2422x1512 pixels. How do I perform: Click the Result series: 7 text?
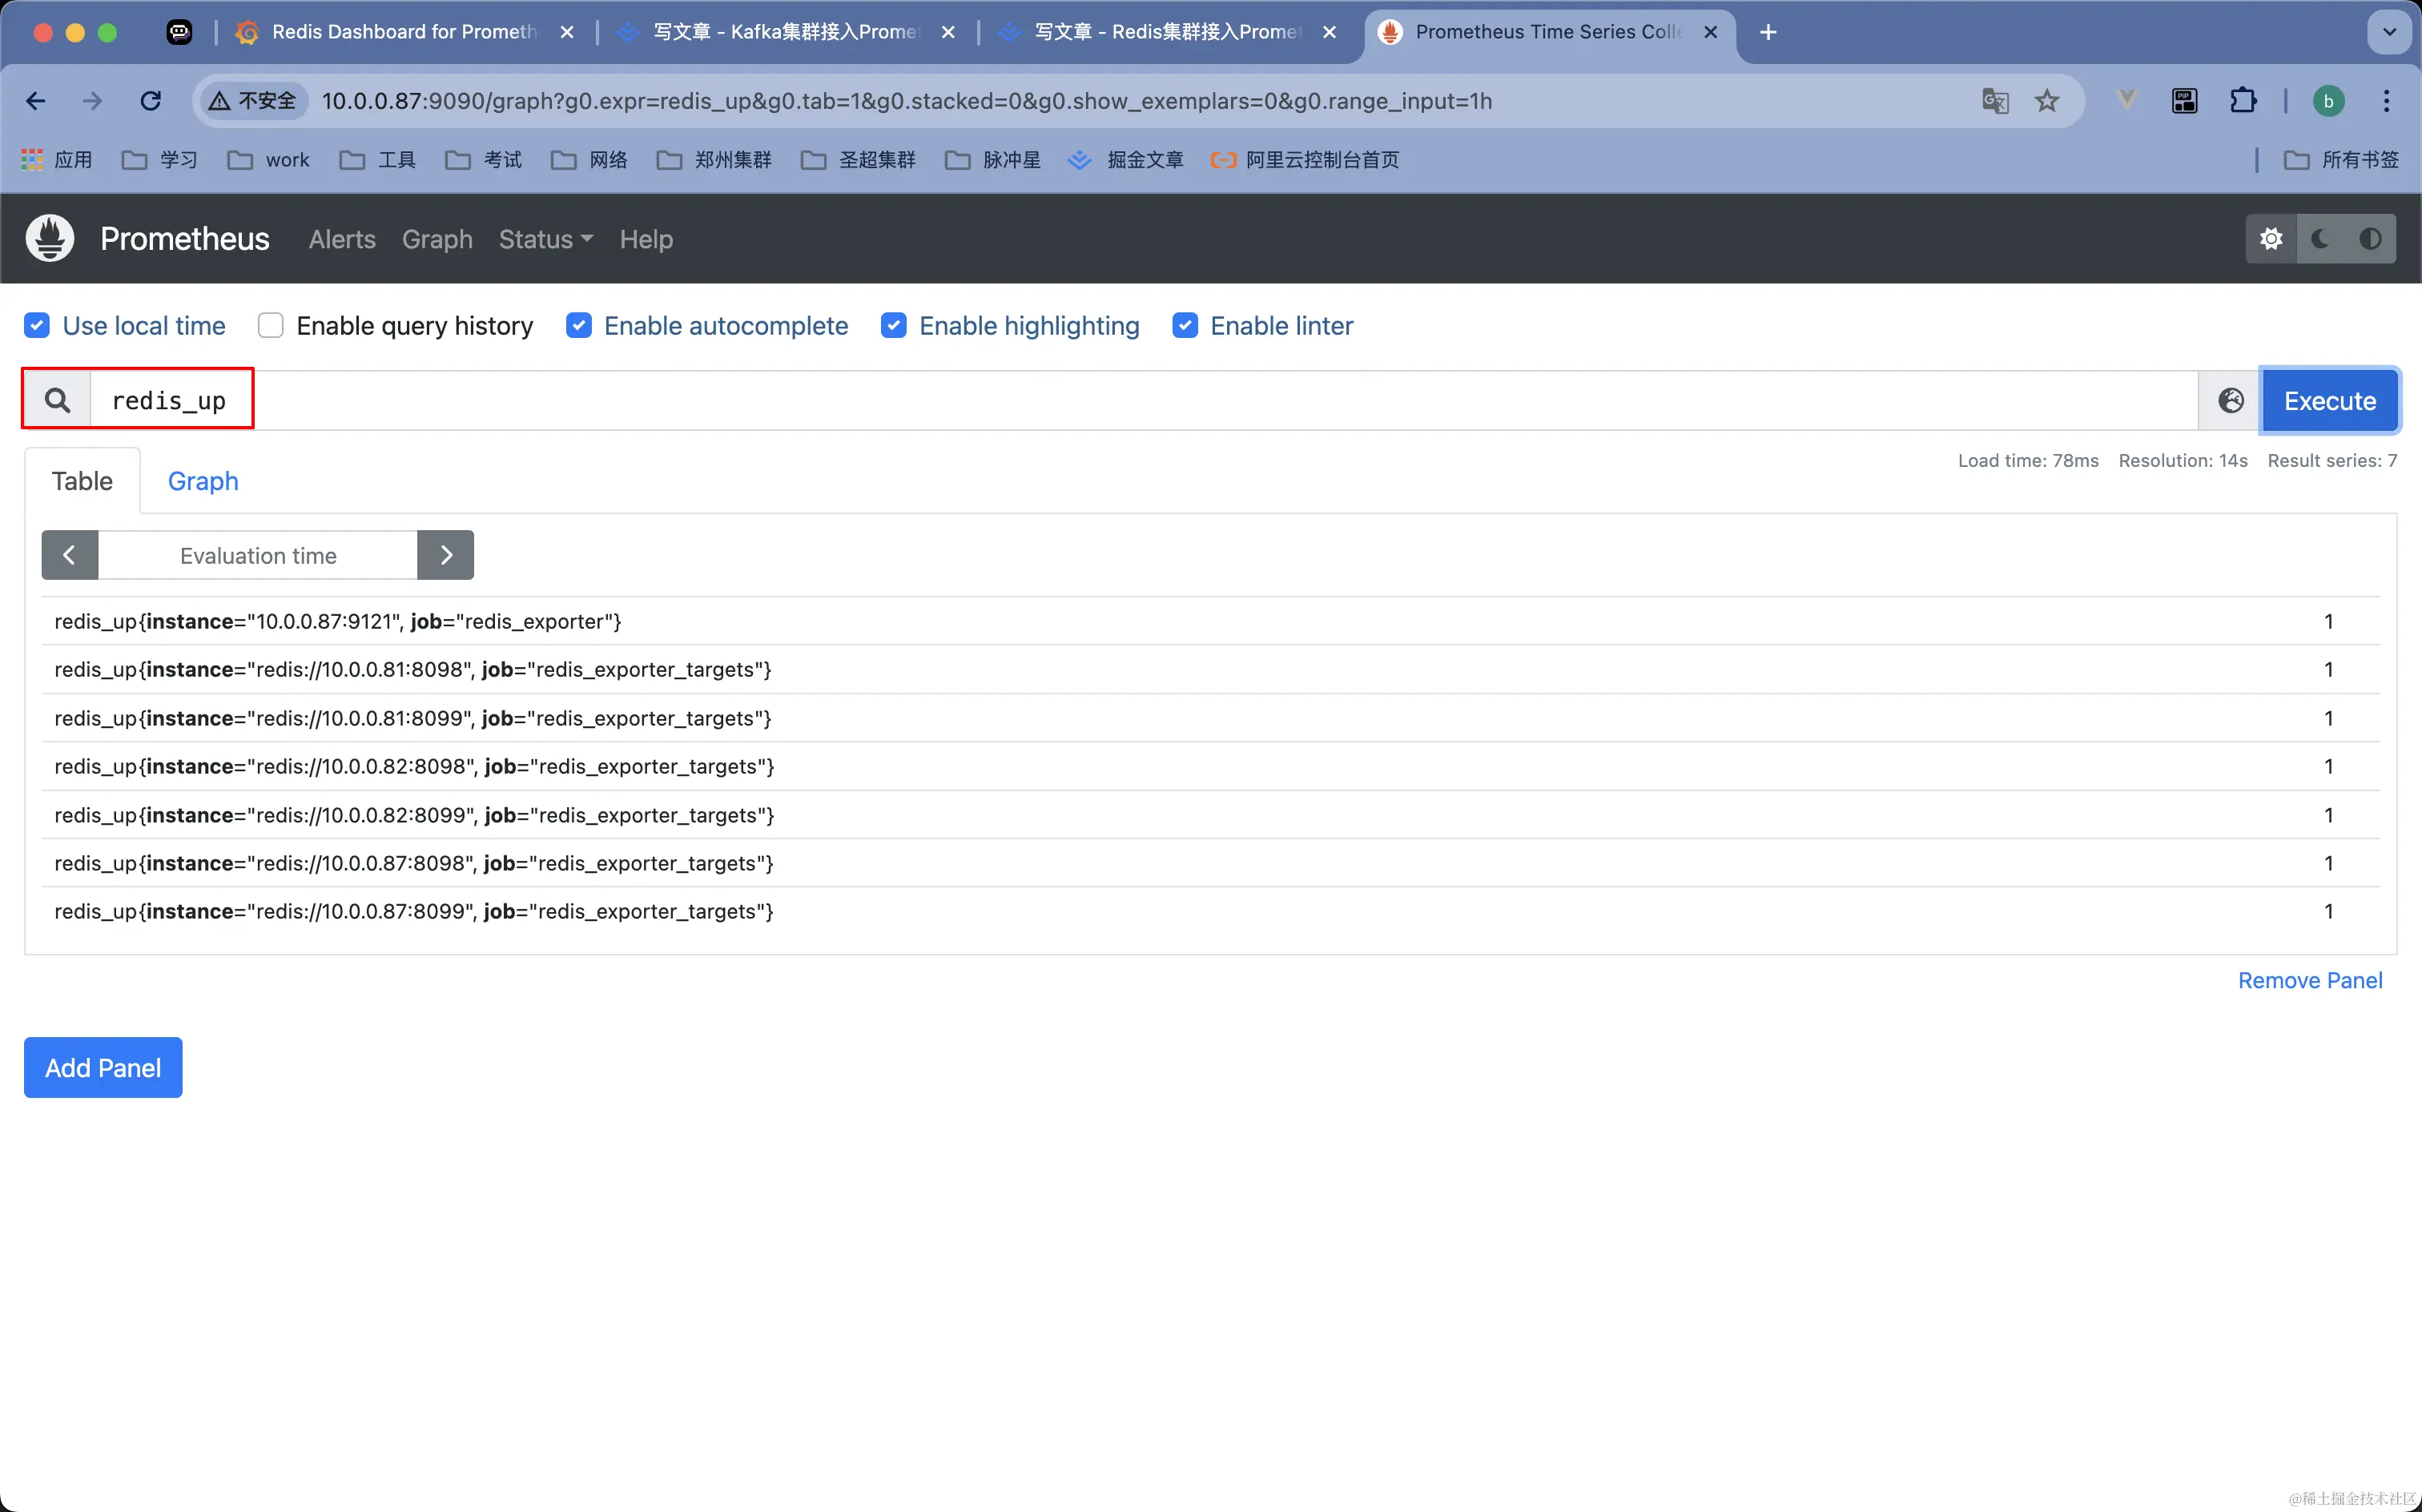2332,460
